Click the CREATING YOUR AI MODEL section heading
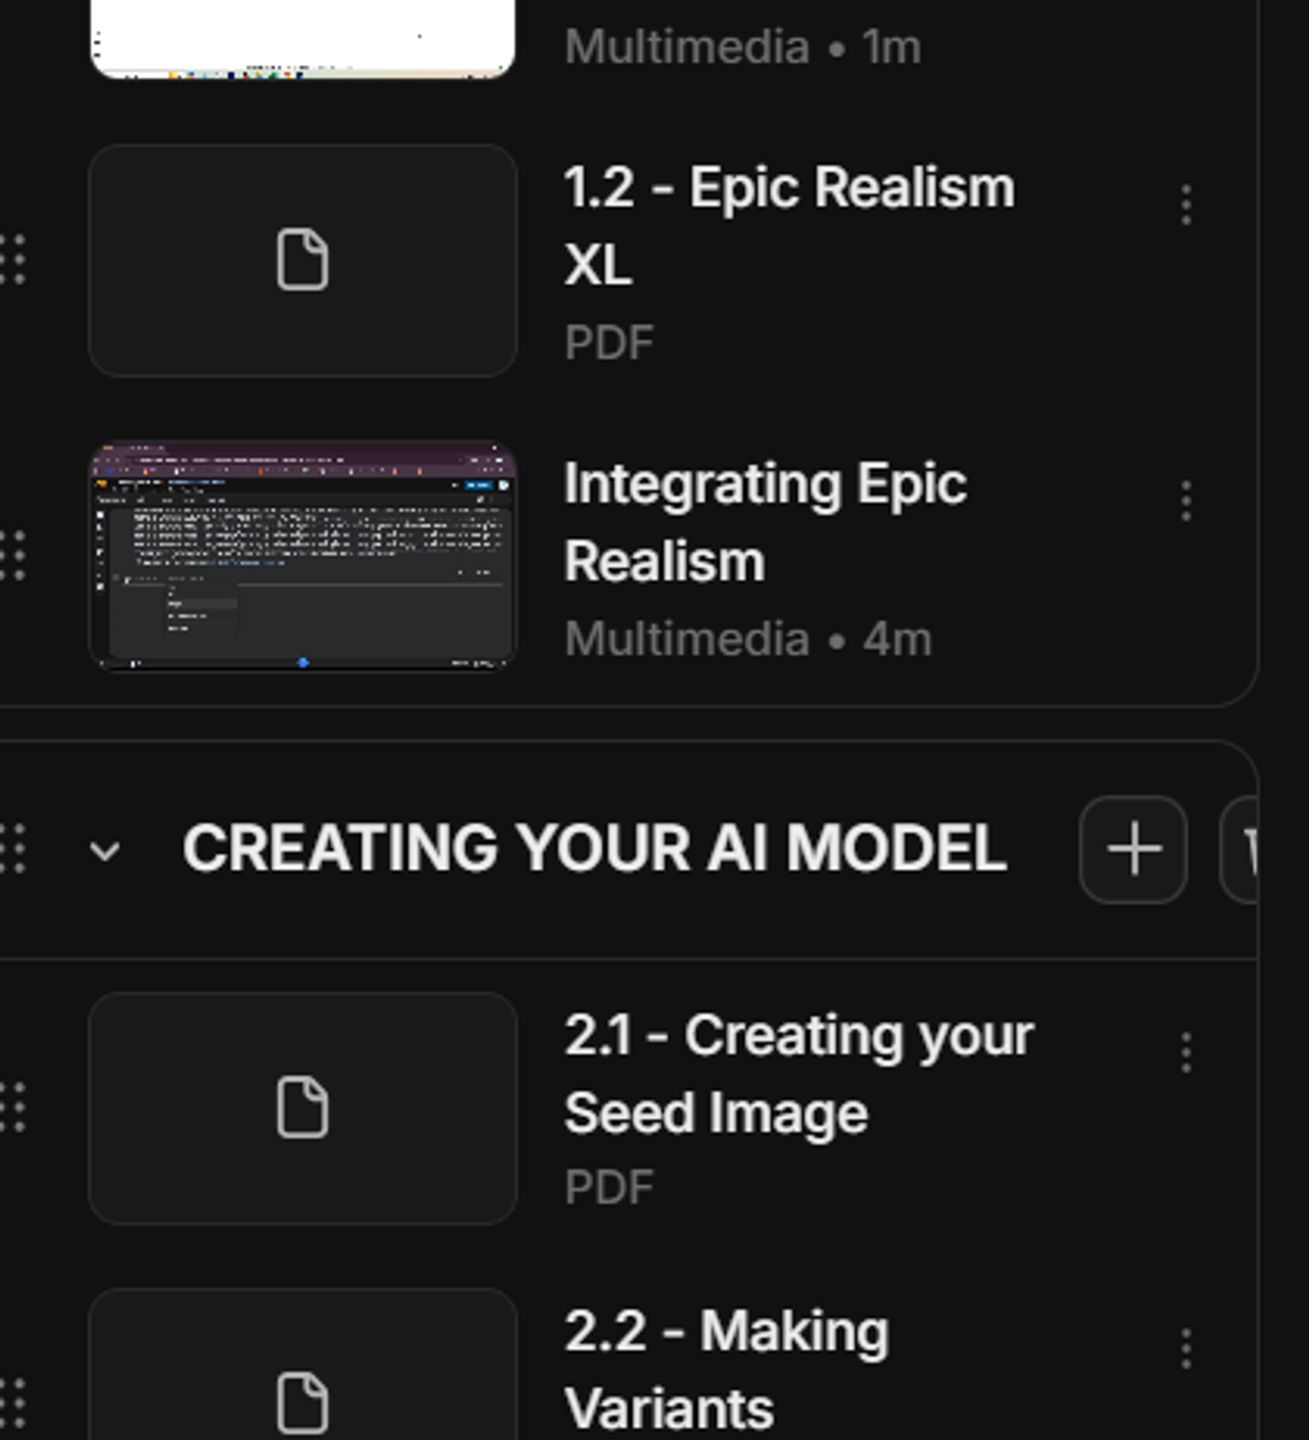 pyautogui.click(x=594, y=848)
